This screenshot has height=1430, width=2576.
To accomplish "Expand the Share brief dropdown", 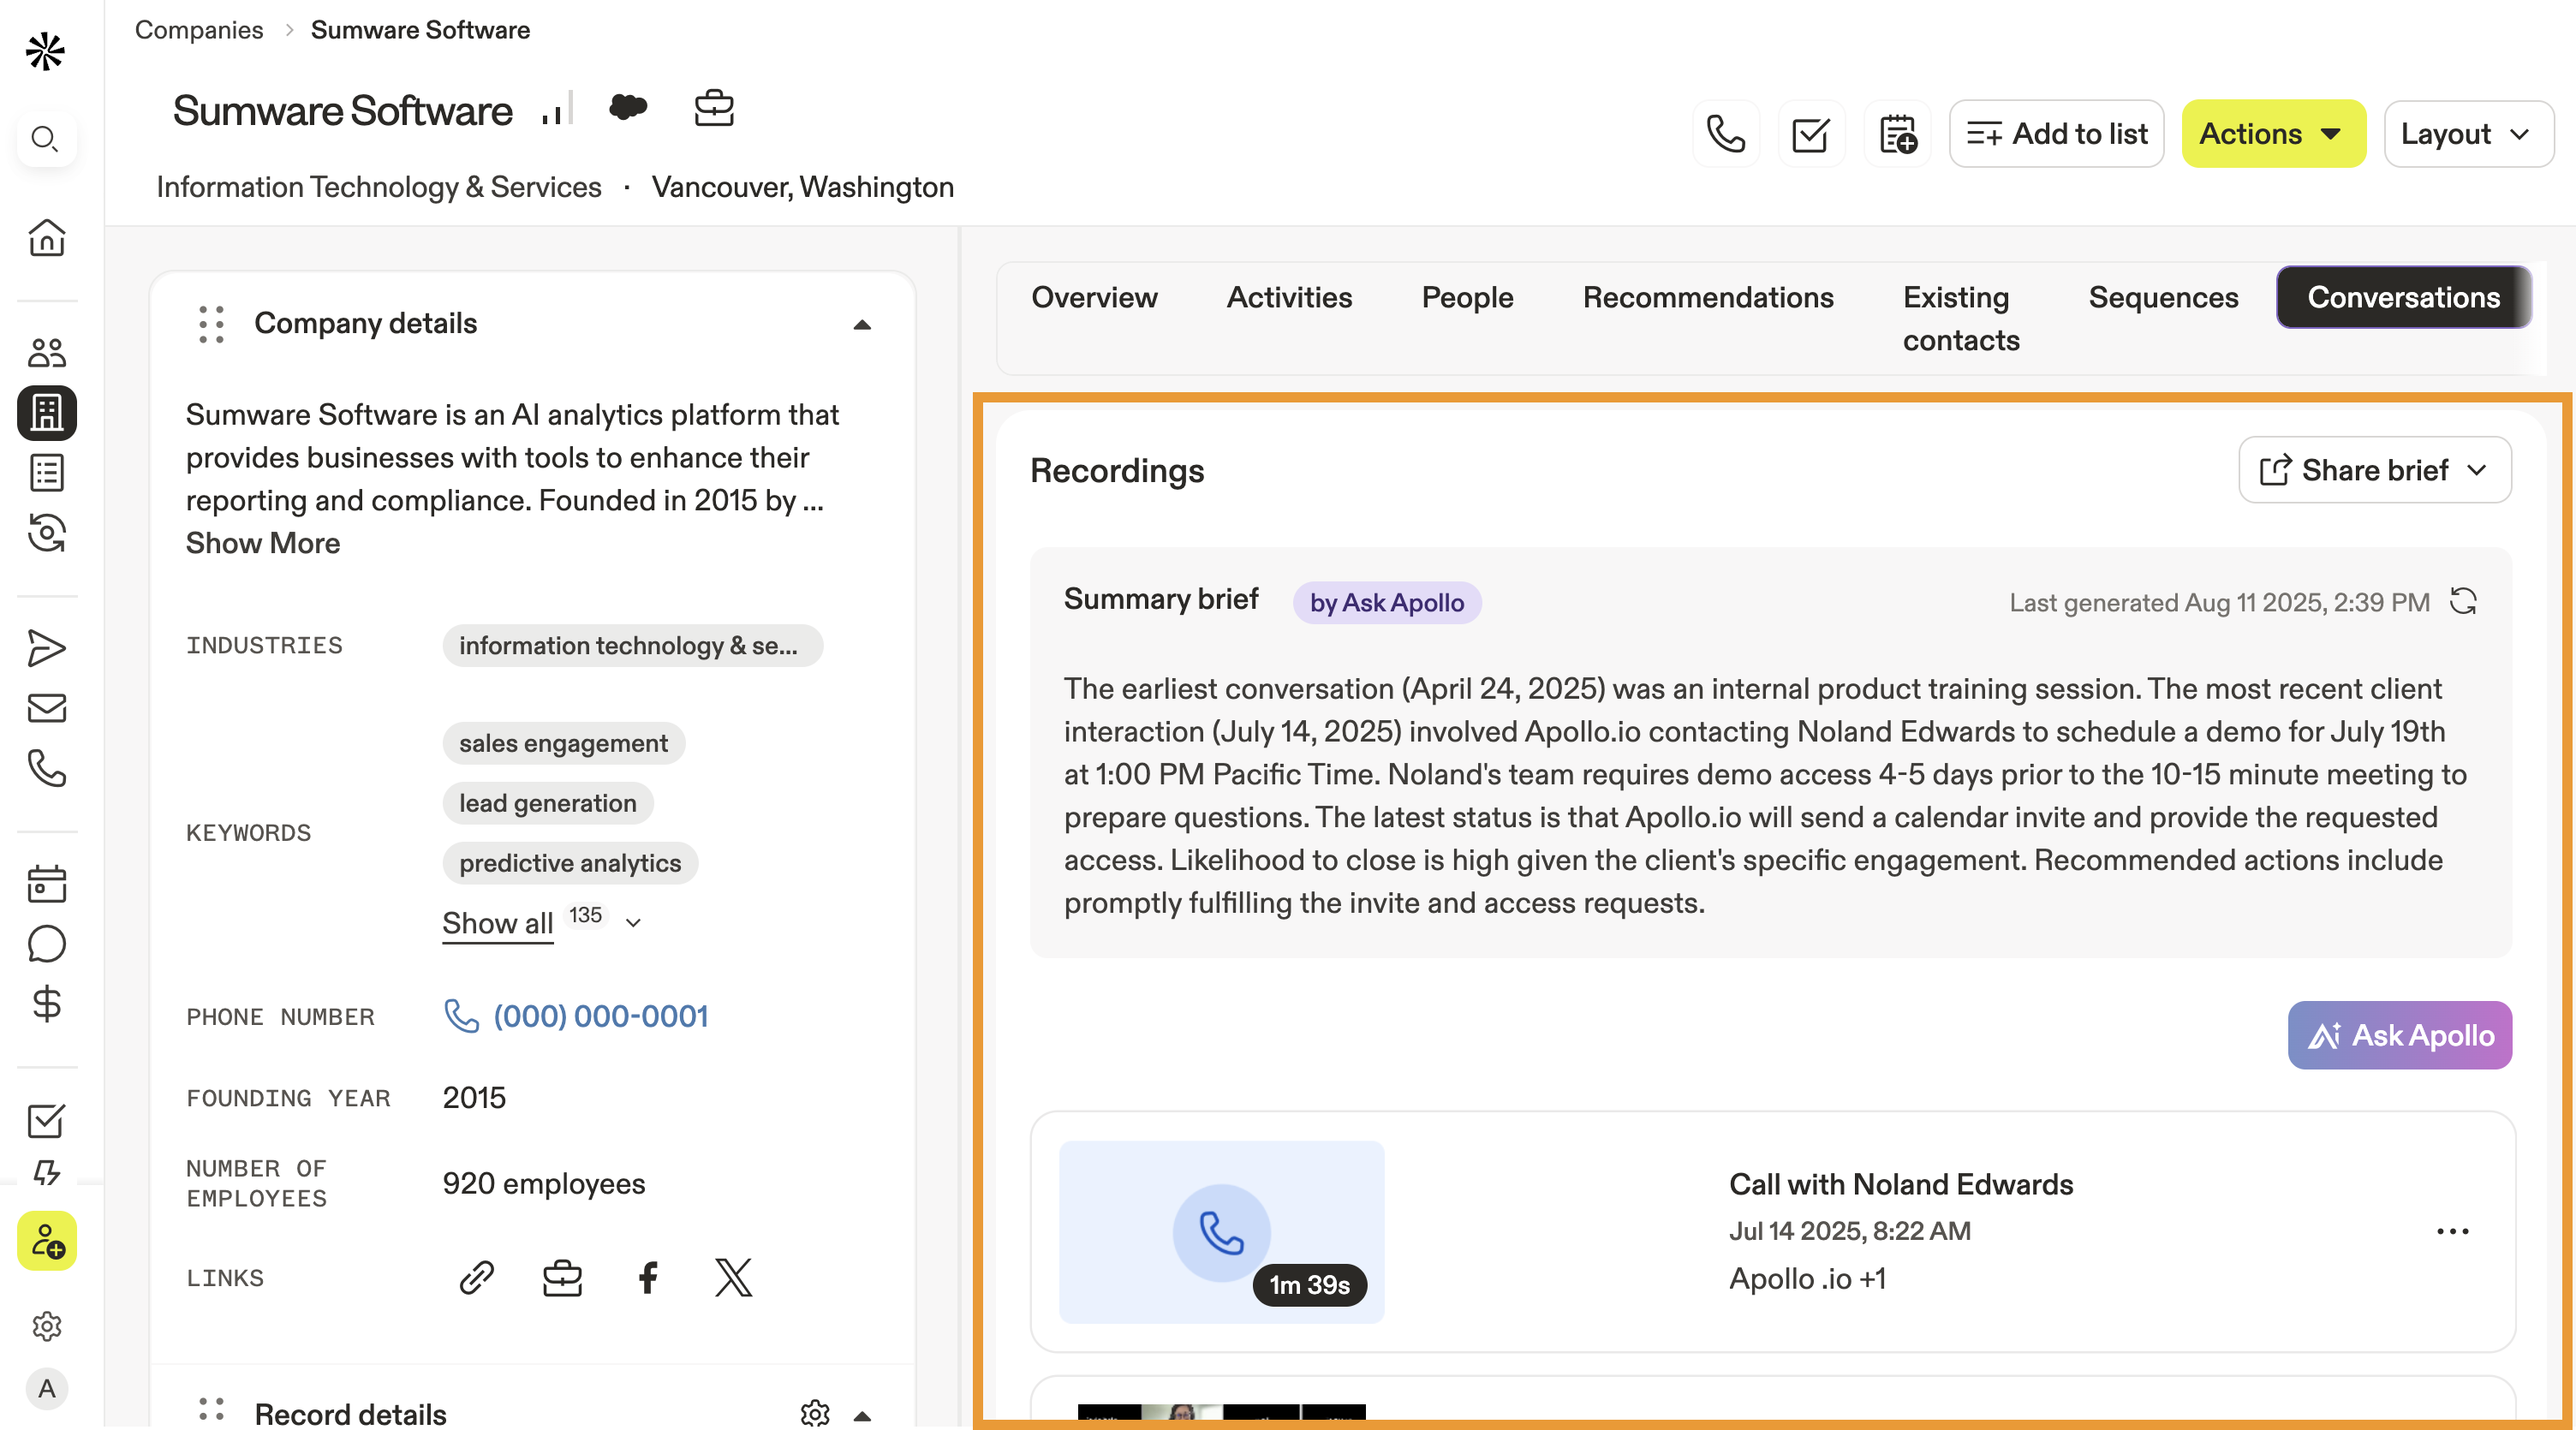I will click(2374, 470).
